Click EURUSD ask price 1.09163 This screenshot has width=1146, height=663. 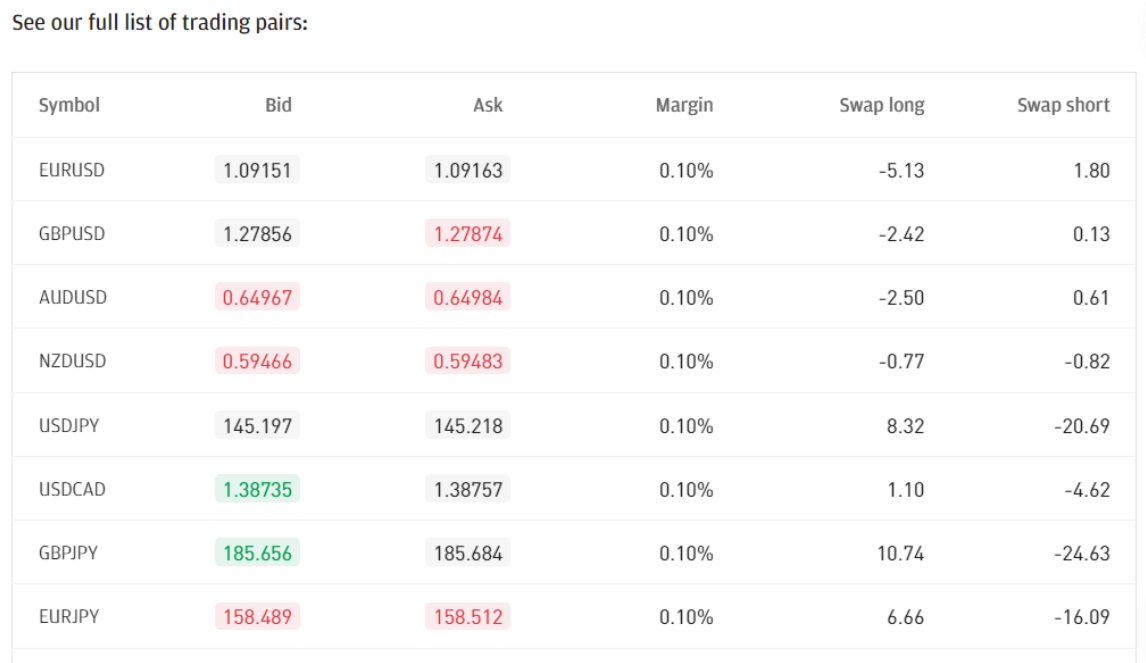pos(468,170)
